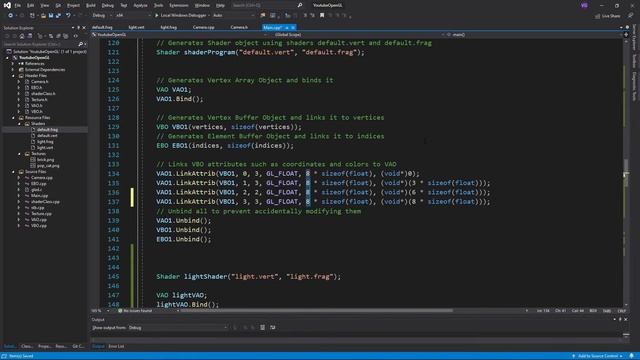The height and width of the screenshot is (360, 640).
Task: Click the Live Share button
Action: (x=607, y=16)
